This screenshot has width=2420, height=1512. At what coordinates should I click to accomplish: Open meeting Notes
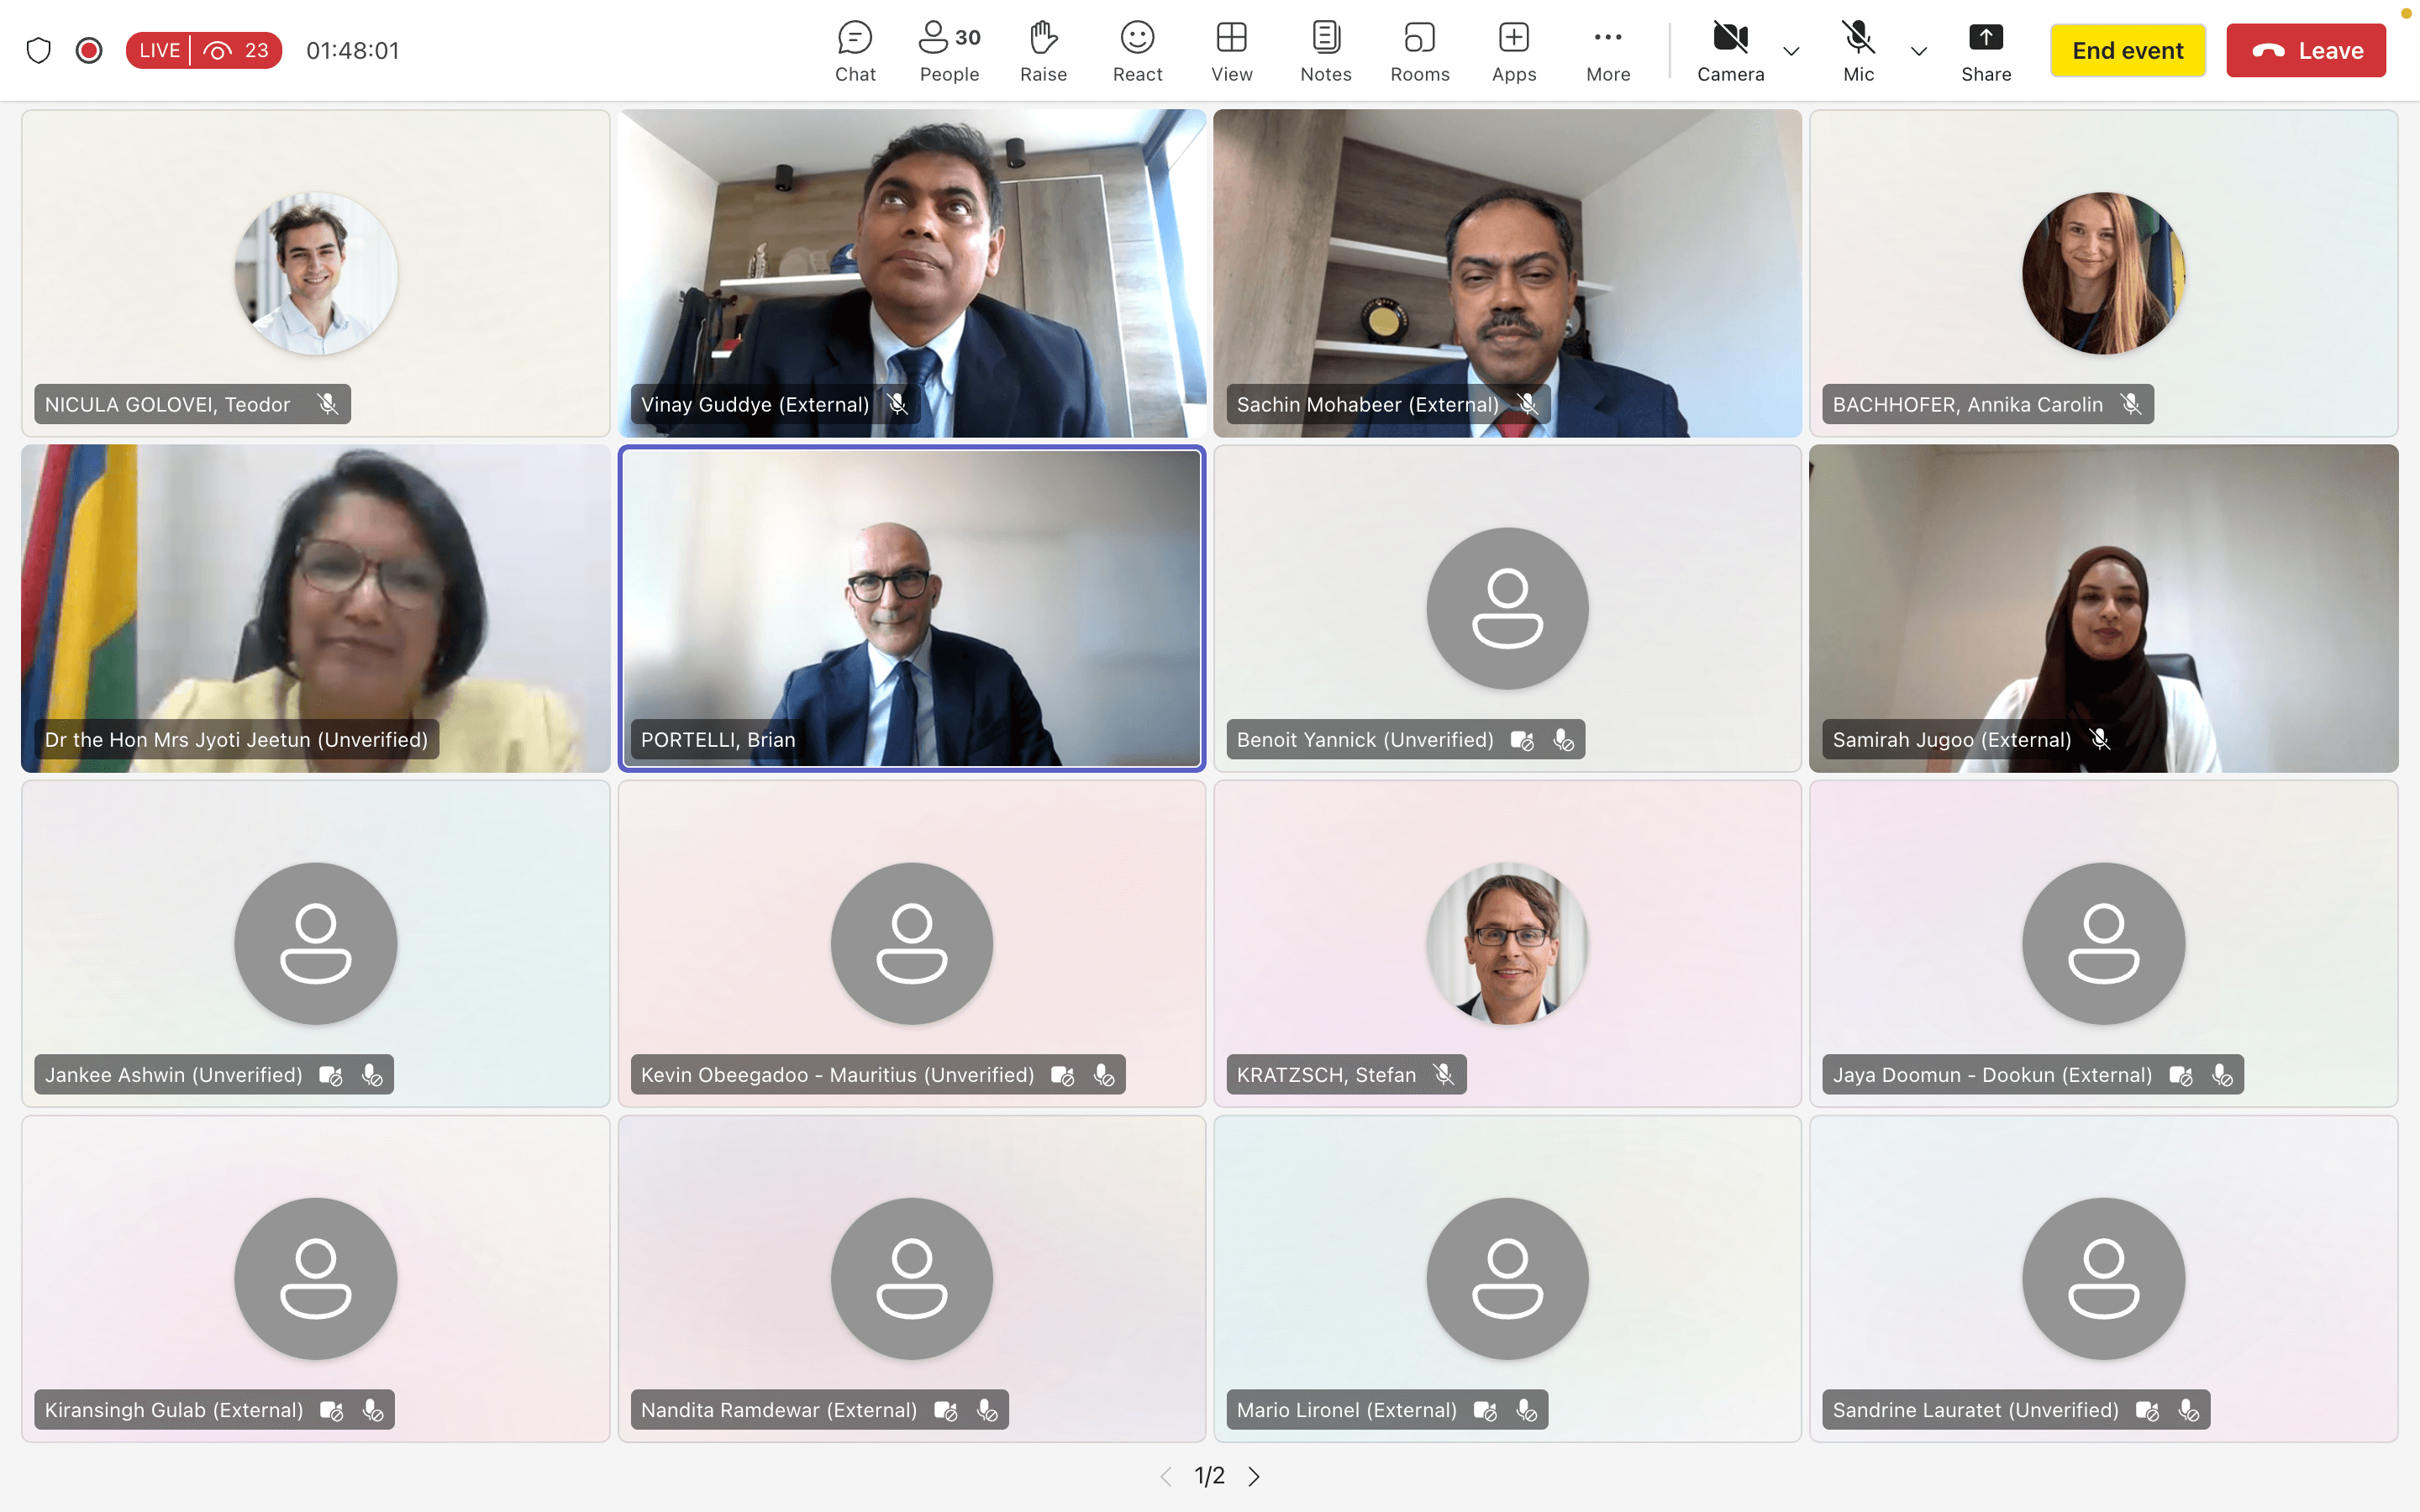1325,51
